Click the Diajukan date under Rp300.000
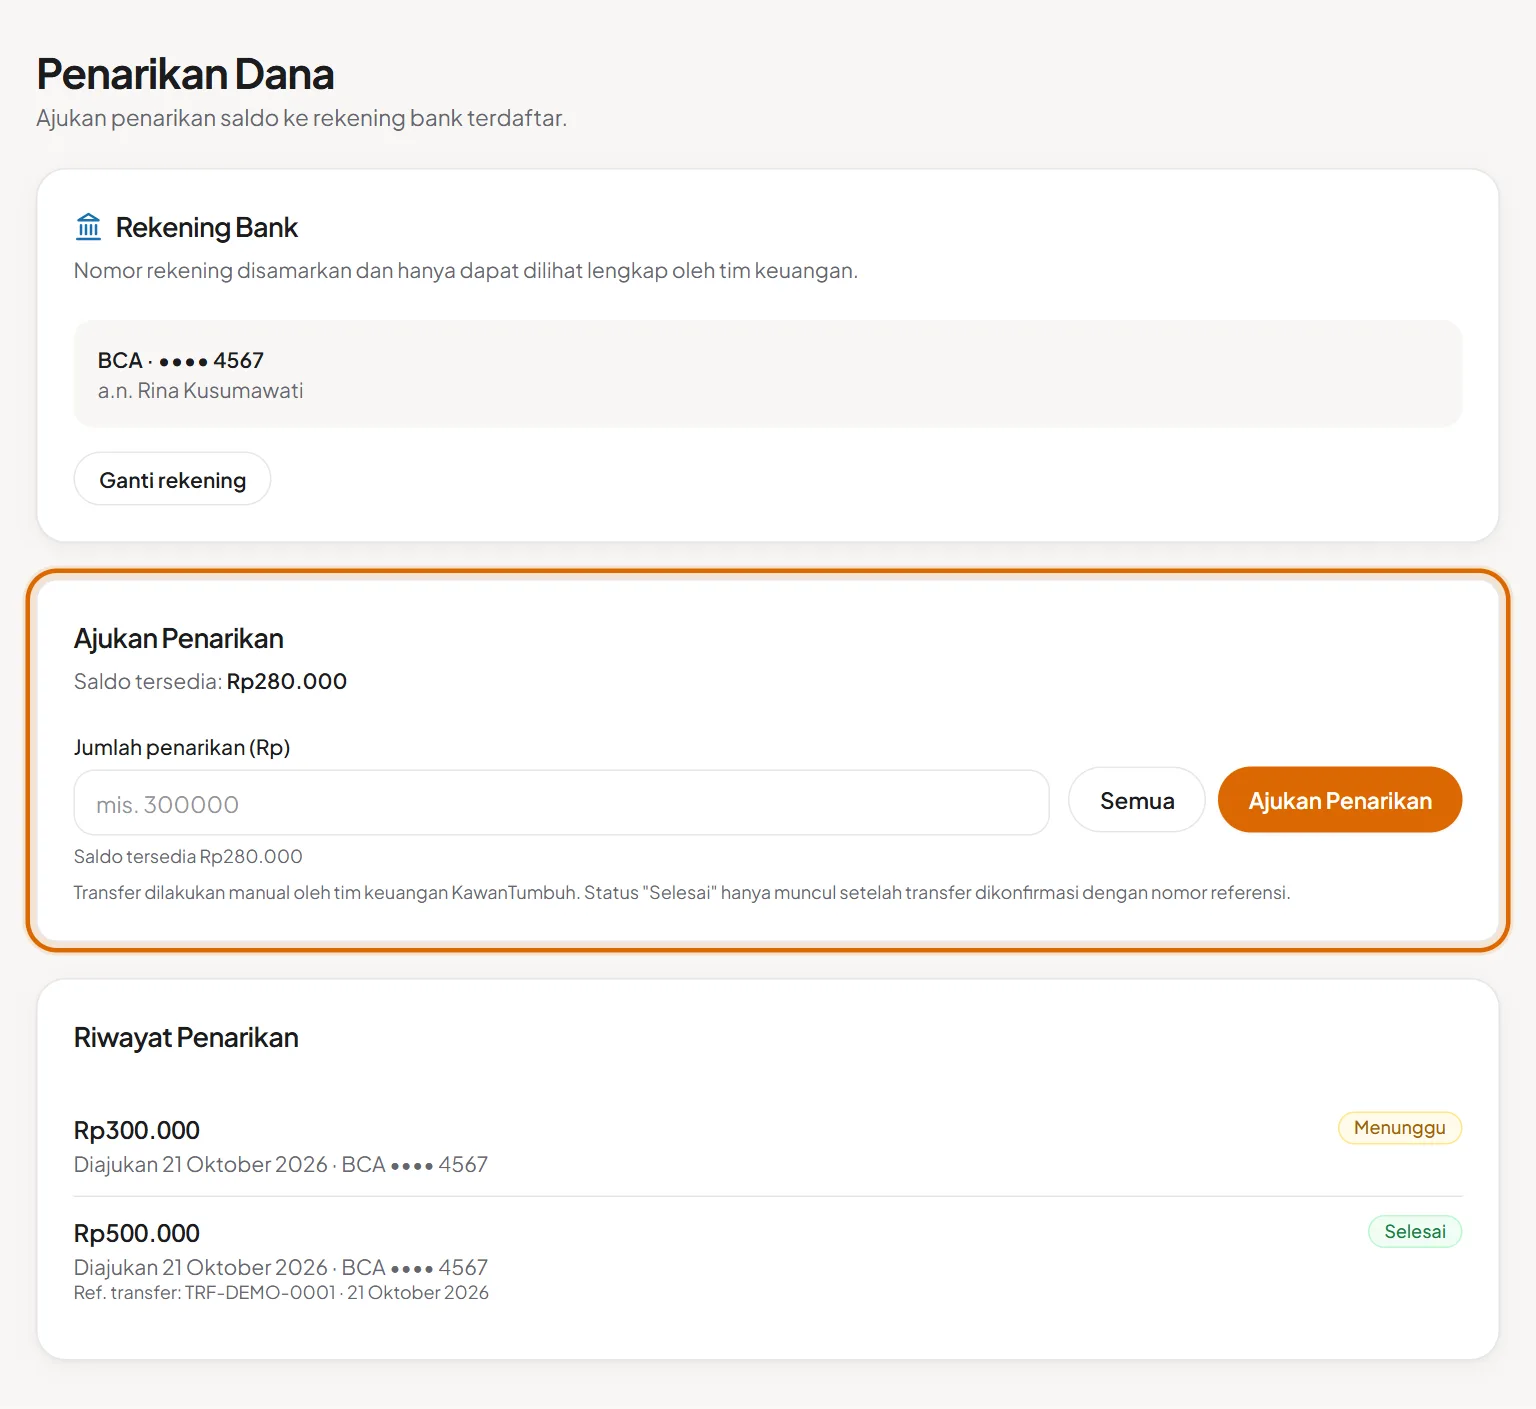 pyautogui.click(x=281, y=1165)
